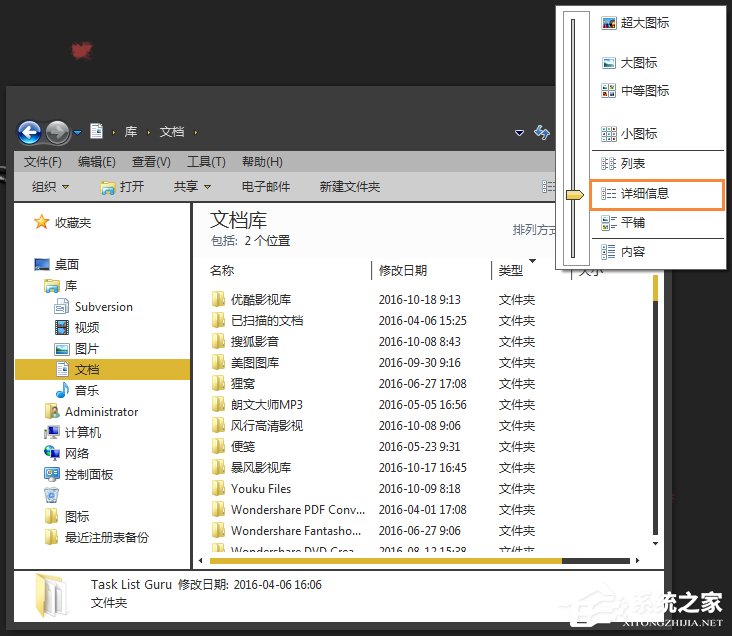The width and height of the screenshot is (732, 636).
Task: Expand the arrow after 文档 breadcrumb
Action: click(x=196, y=133)
